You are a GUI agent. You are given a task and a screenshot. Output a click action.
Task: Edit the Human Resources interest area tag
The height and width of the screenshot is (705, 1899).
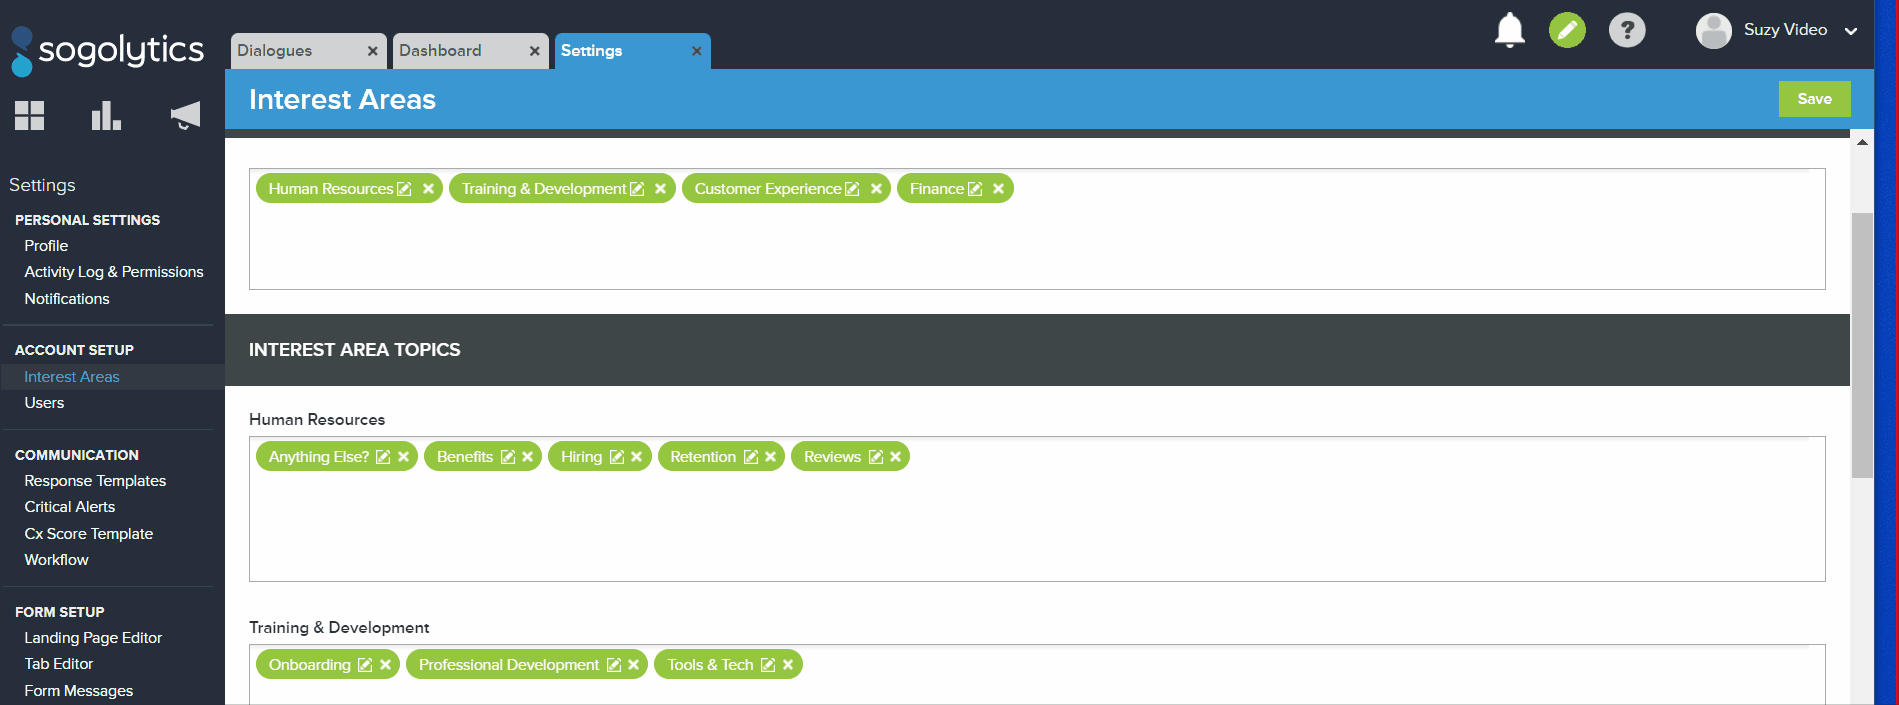tap(405, 189)
